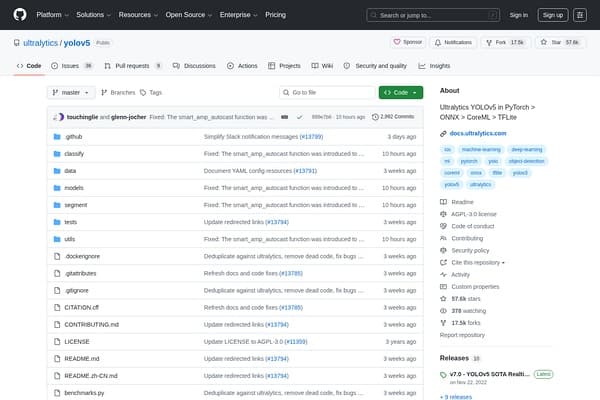This screenshot has width=600, height=400.
Task: Open the Projects tab
Action: click(x=284, y=66)
